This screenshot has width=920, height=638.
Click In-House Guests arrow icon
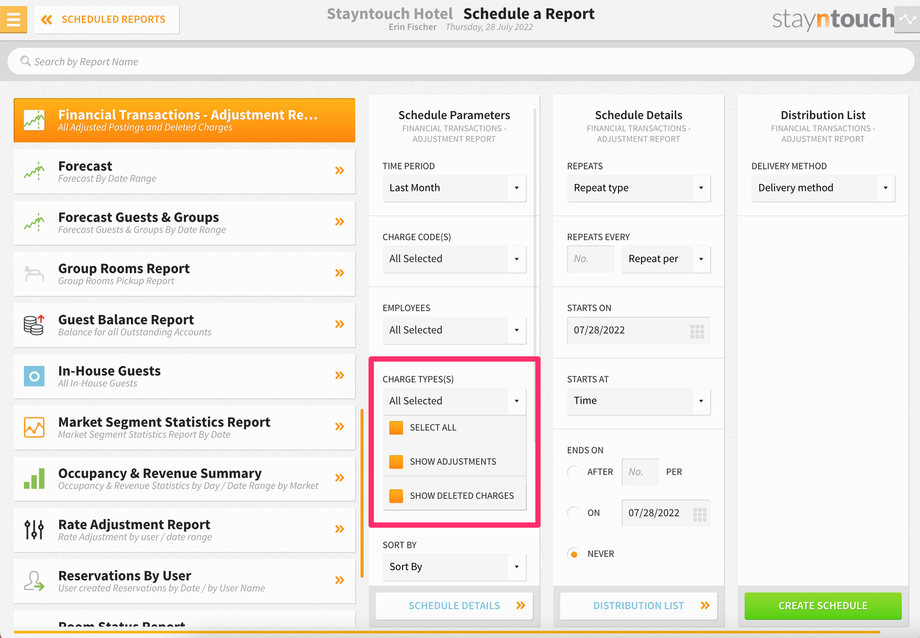(x=340, y=375)
